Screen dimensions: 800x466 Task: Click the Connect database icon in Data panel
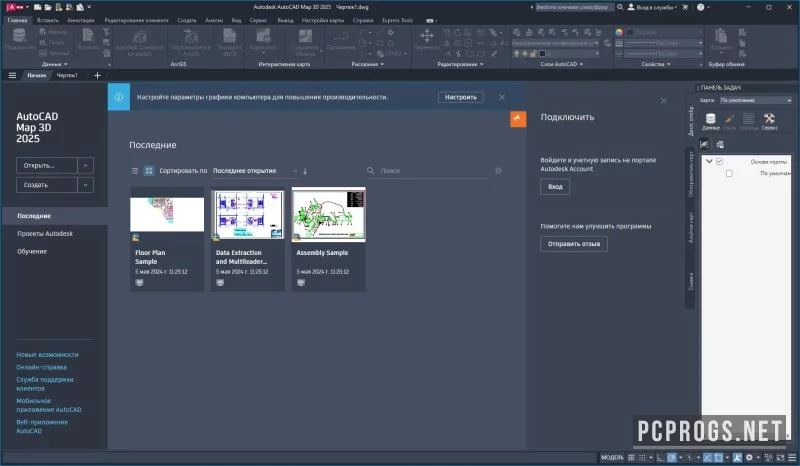click(x=19, y=36)
